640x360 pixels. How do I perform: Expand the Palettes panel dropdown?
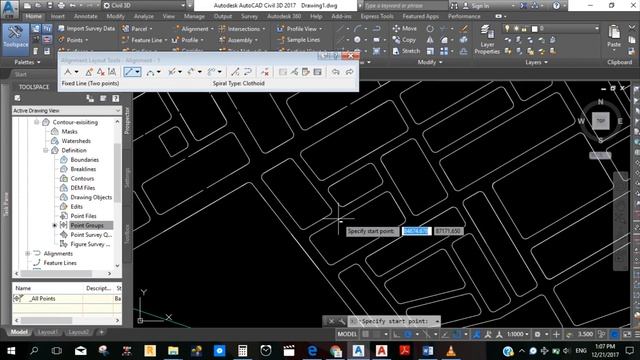[x=27, y=62]
